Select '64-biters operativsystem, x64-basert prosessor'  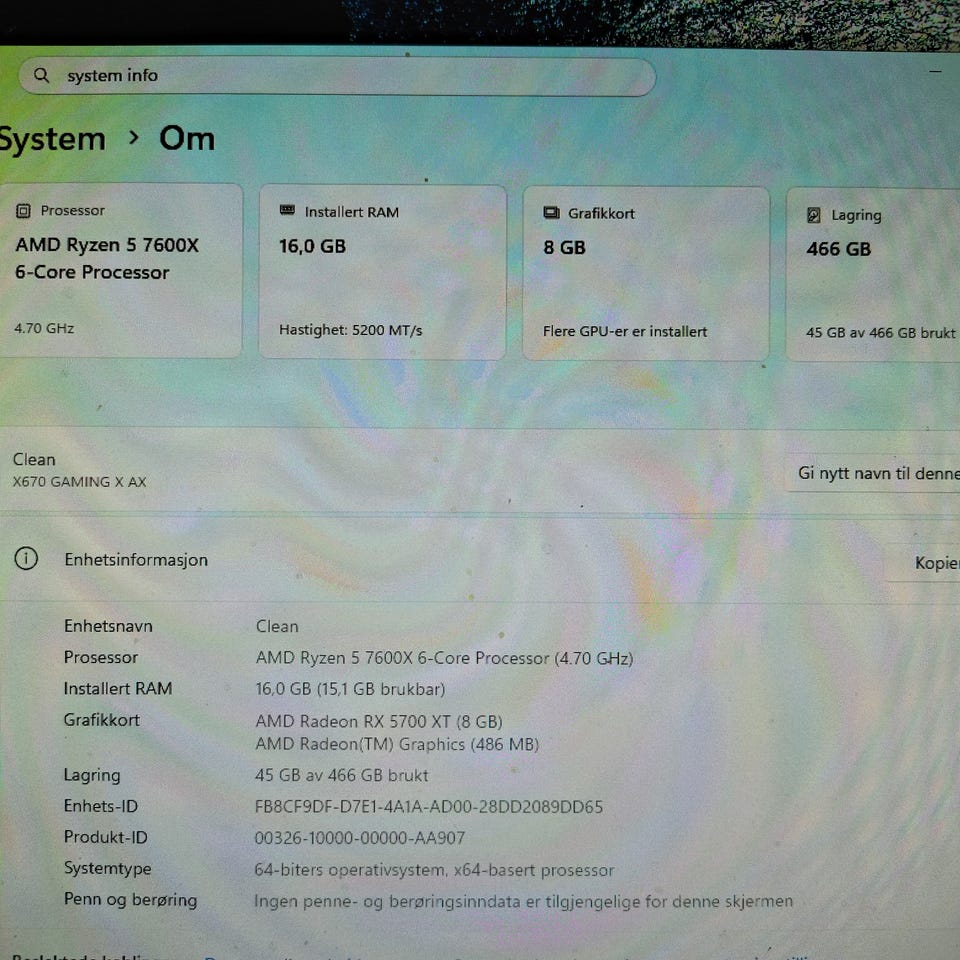pyautogui.click(x=434, y=870)
